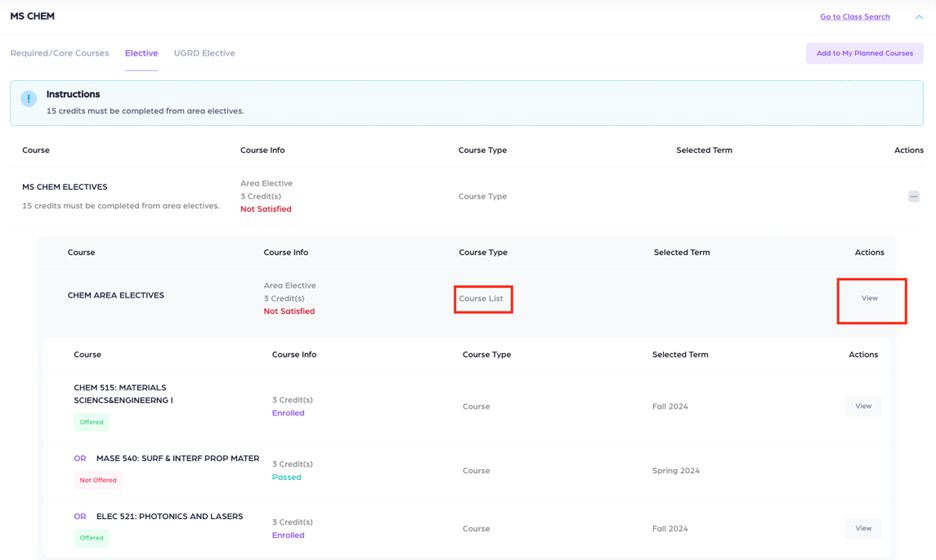The width and height of the screenshot is (936, 560).
Task: Select the Elective tab
Action: 141,53
